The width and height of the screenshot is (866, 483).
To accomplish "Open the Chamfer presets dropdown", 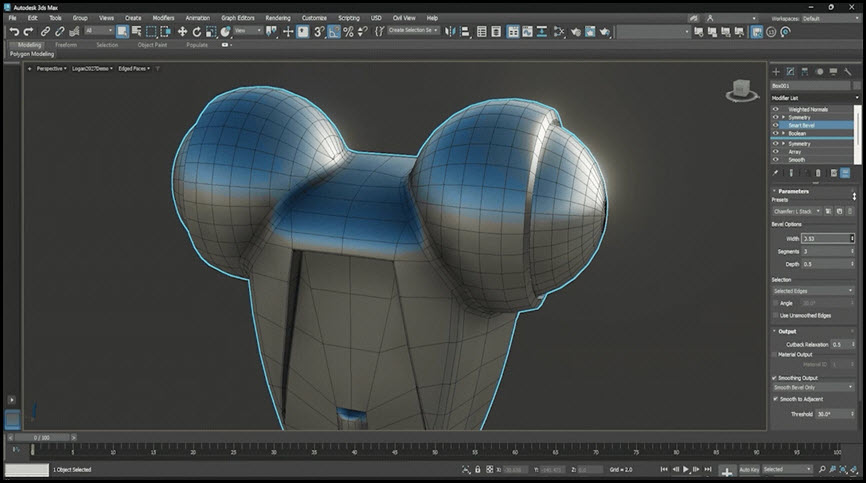I will coord(797,211).
